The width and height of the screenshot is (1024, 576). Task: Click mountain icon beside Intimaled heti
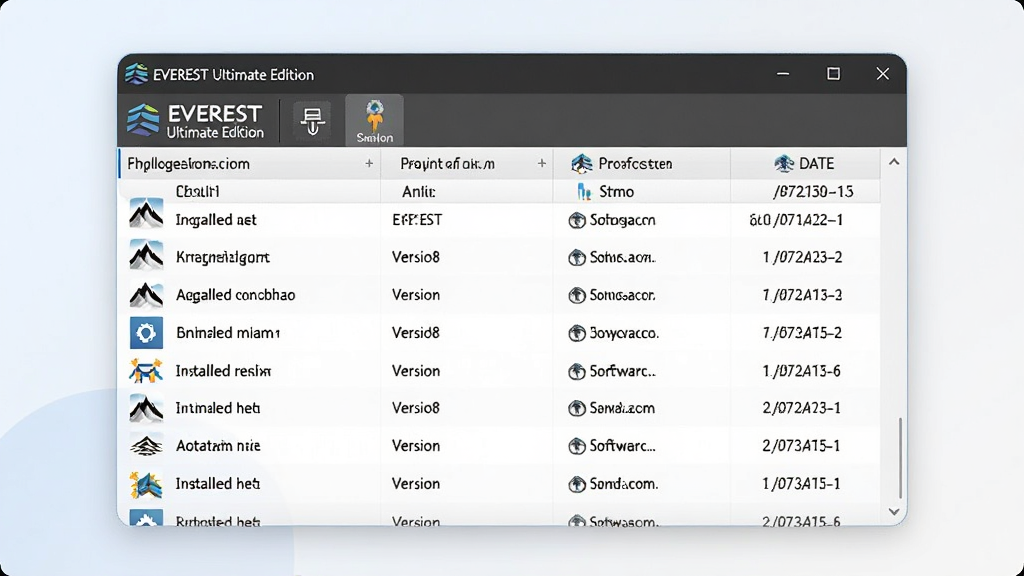tap(146, 408)
